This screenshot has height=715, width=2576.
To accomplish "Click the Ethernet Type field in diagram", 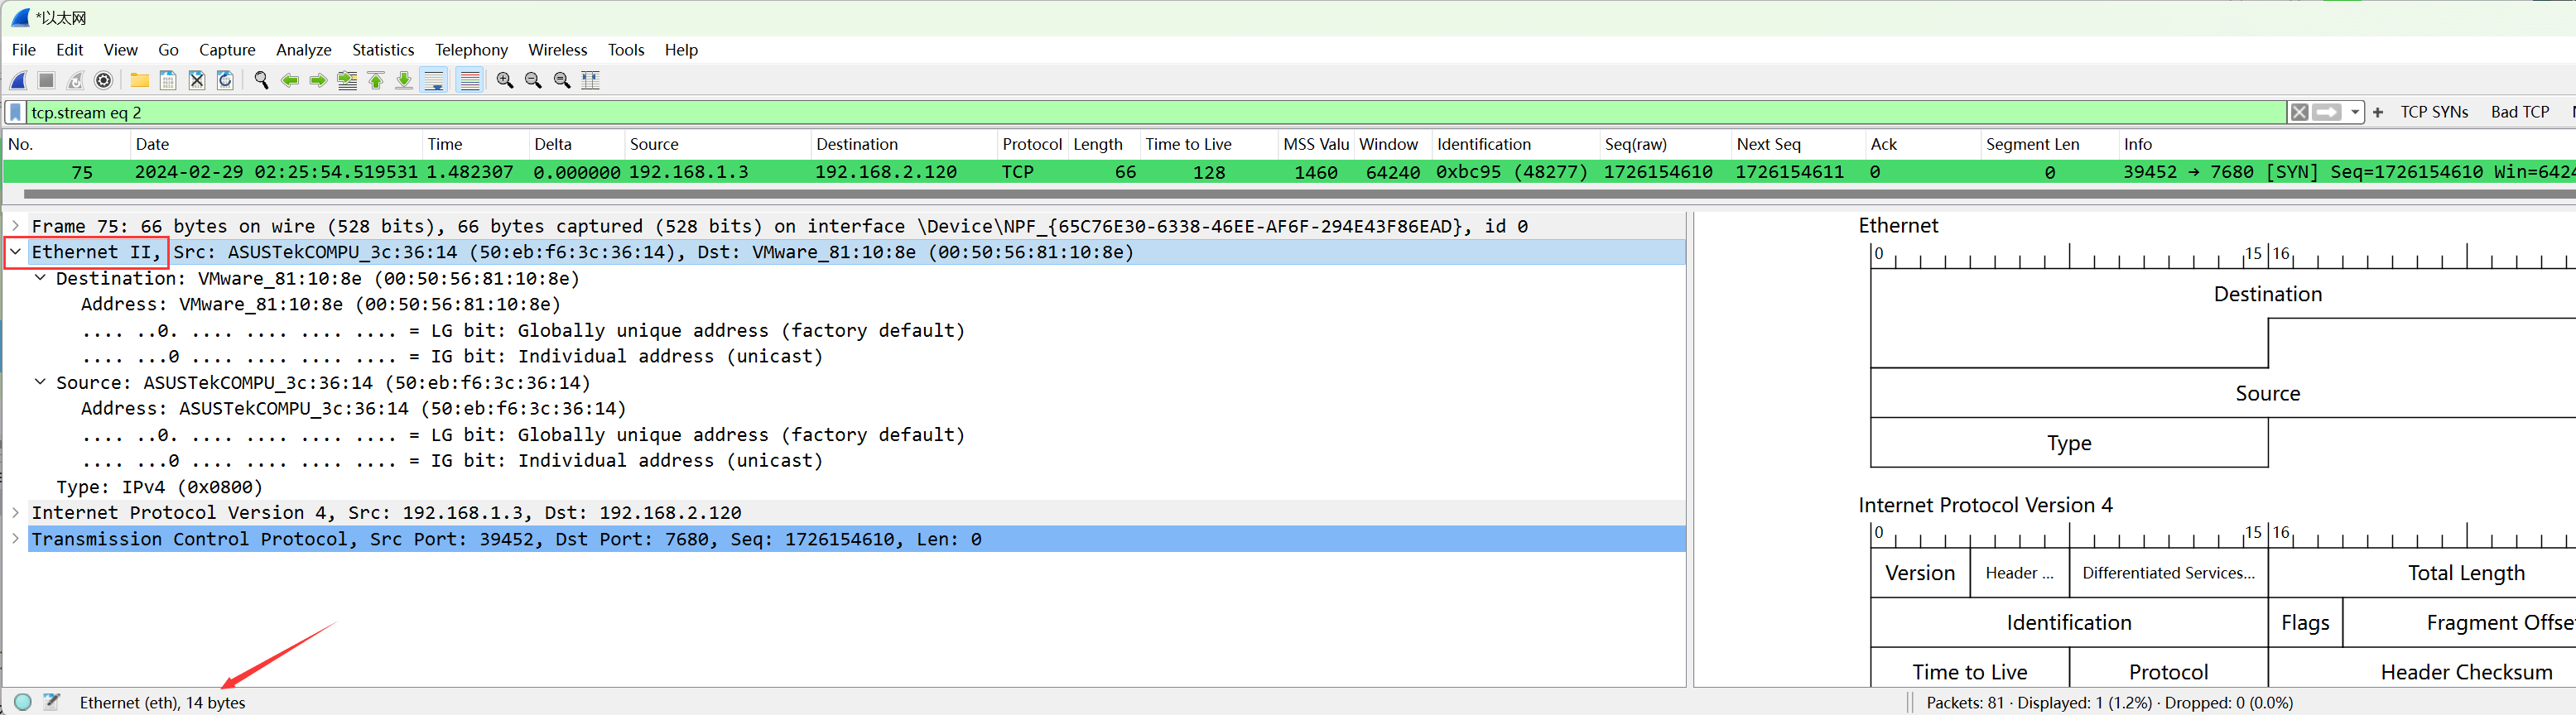I will click(2069, 442).
